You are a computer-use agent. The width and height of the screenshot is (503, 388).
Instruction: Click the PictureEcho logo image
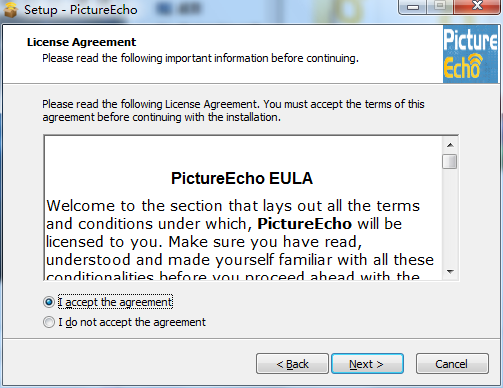click(470, 54)
